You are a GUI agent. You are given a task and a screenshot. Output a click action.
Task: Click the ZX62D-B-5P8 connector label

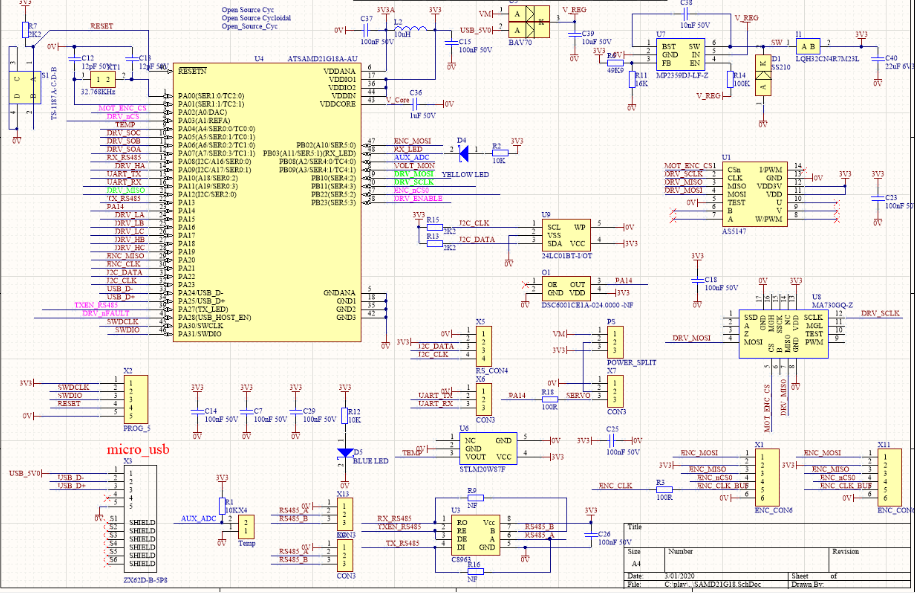click(146, 581)
